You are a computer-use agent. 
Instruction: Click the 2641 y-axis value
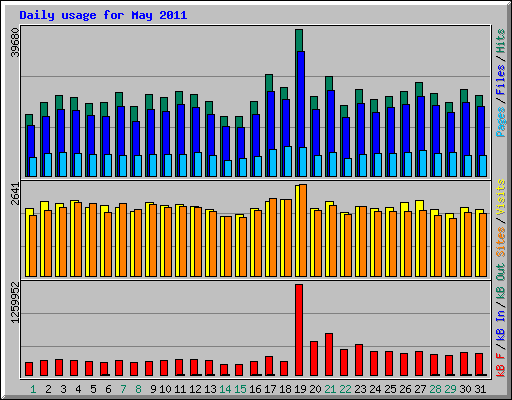click(x=15, y=194)
